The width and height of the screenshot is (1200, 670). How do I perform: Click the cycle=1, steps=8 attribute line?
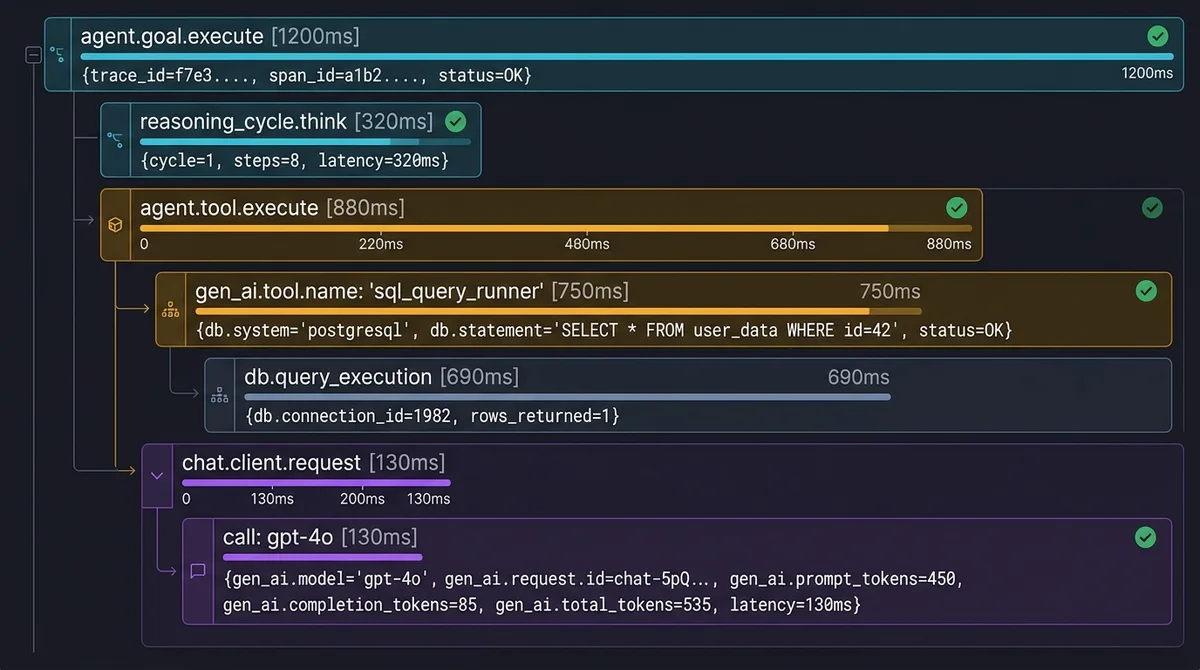coord(294,160)
